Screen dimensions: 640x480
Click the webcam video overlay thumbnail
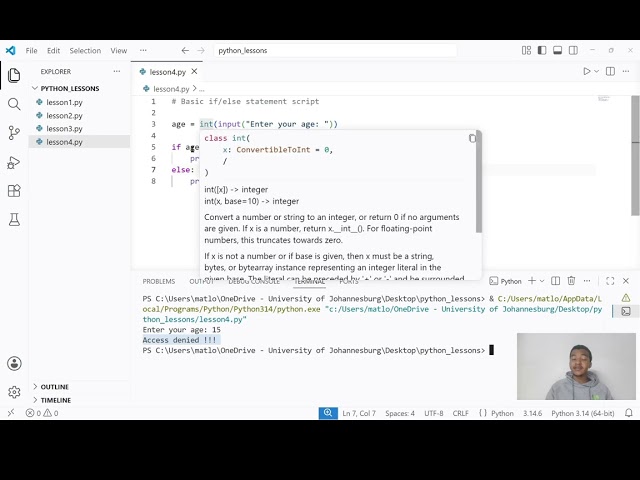pos(576,366)
